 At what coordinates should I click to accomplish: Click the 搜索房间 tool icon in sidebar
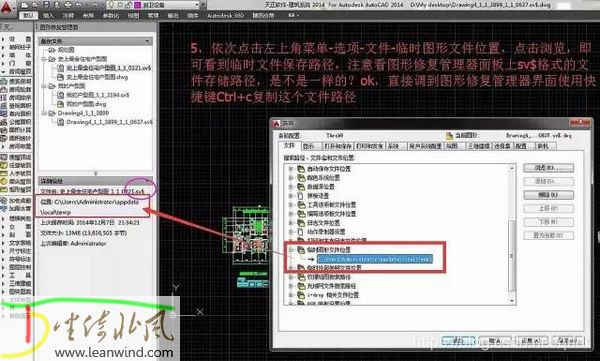pyautogui.click(x=3, y=81)
